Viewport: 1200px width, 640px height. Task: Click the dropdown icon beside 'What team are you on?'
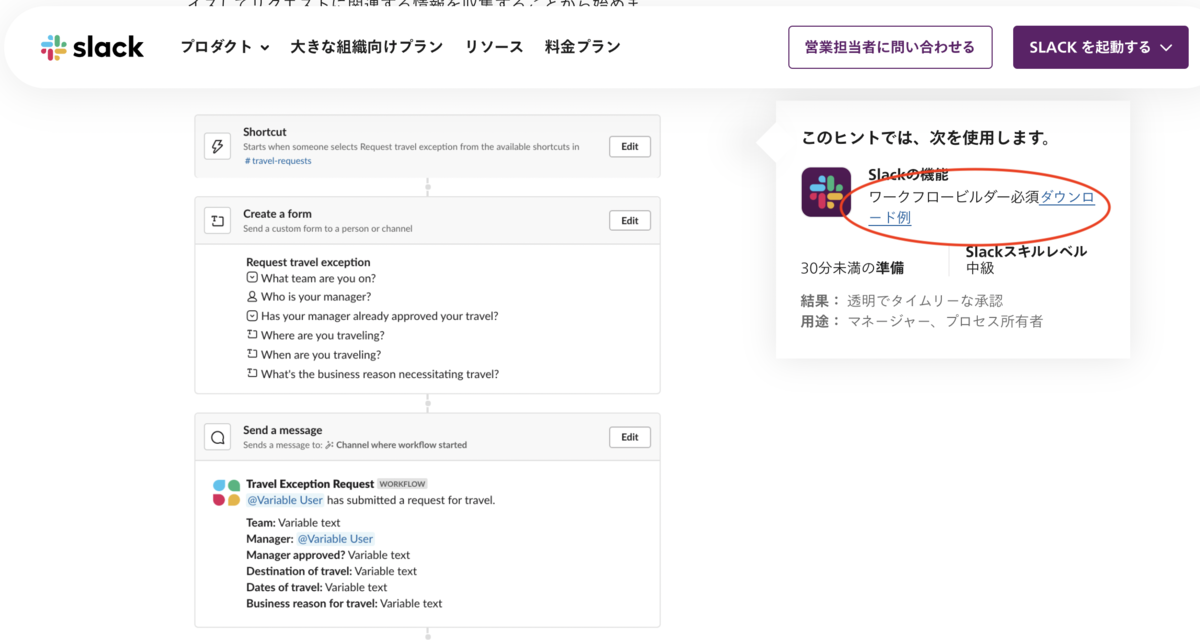click(252, 278)
